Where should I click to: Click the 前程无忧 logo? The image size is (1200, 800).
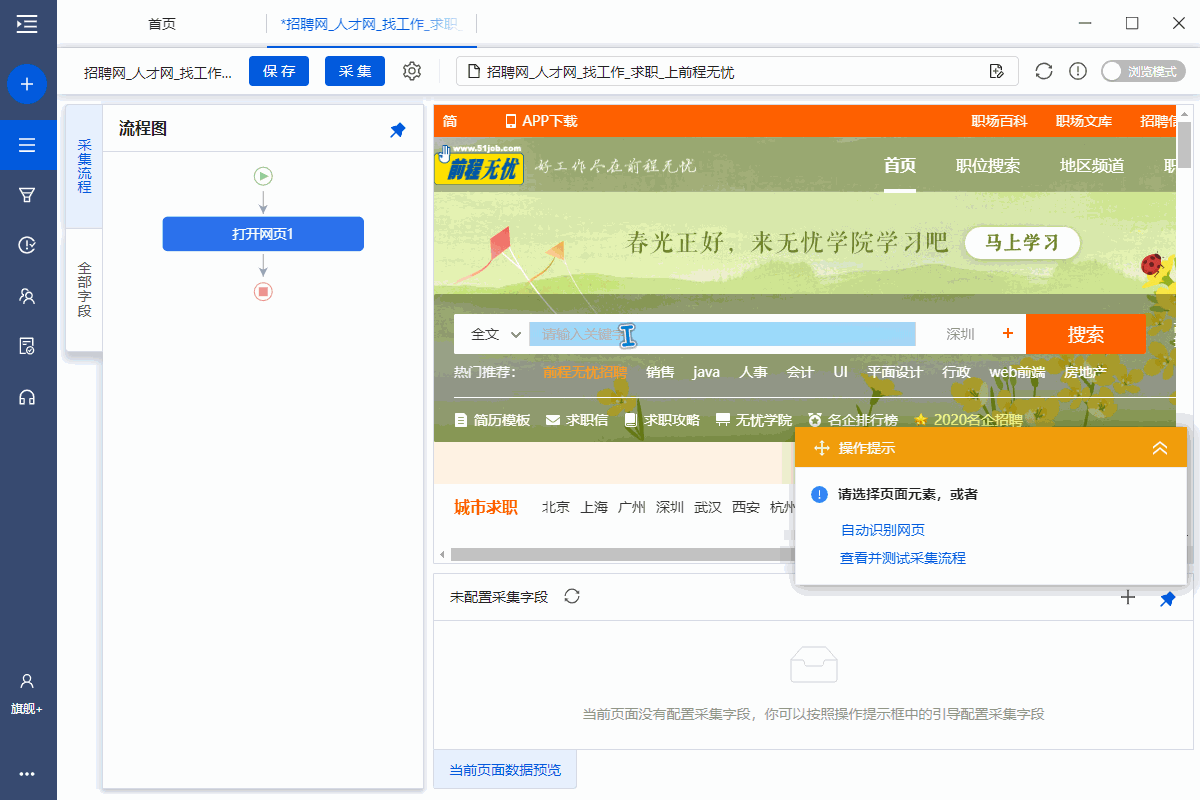click(x=478, y=166)
